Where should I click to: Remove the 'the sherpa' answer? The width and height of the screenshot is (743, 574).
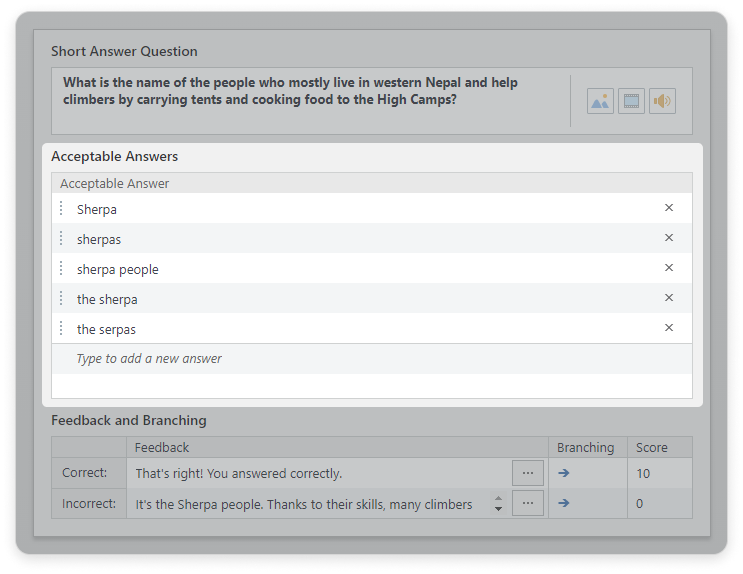[x=669, y=298]
